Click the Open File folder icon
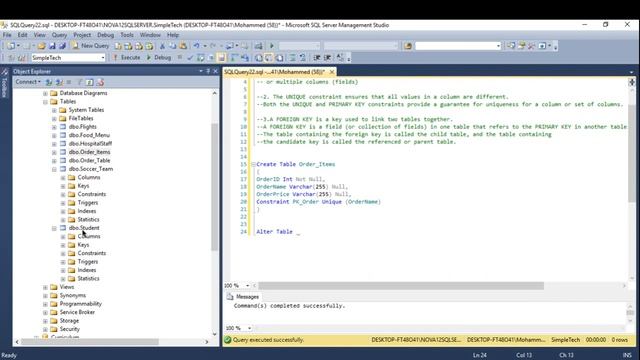 click(41, 46)
